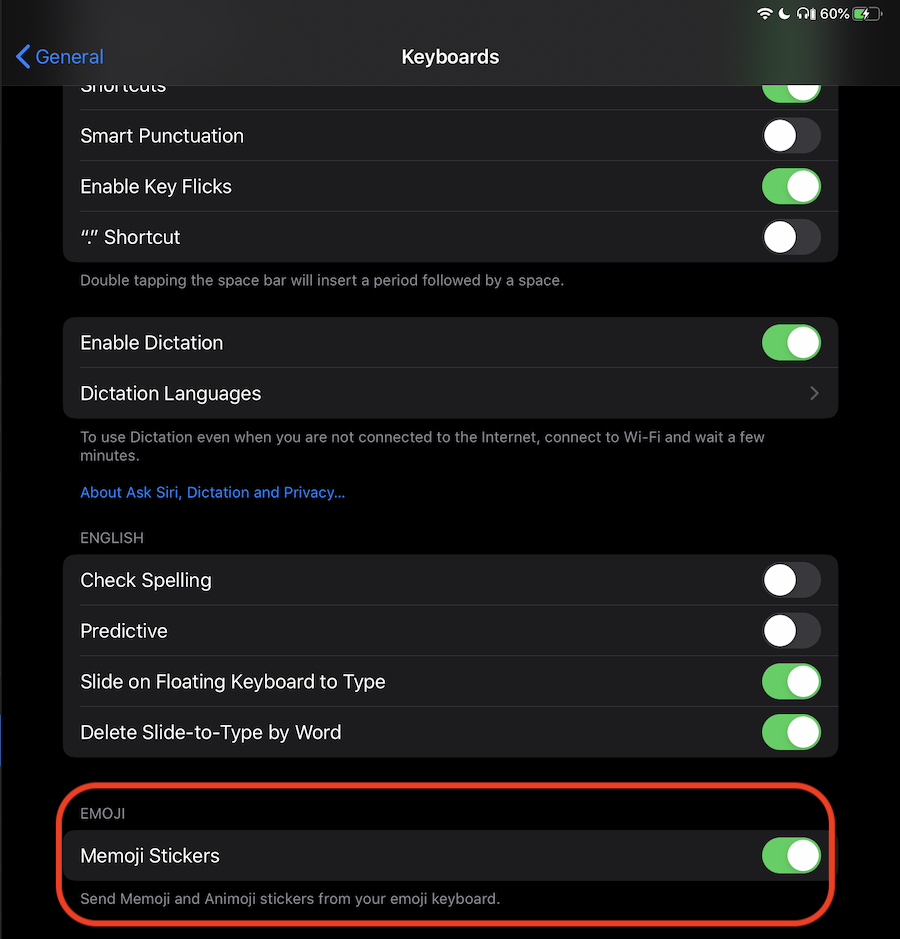900x939 pixels.
Task: Click the Wi-Fi status icon
Action: pyautogui.click(x=765, y=14)
